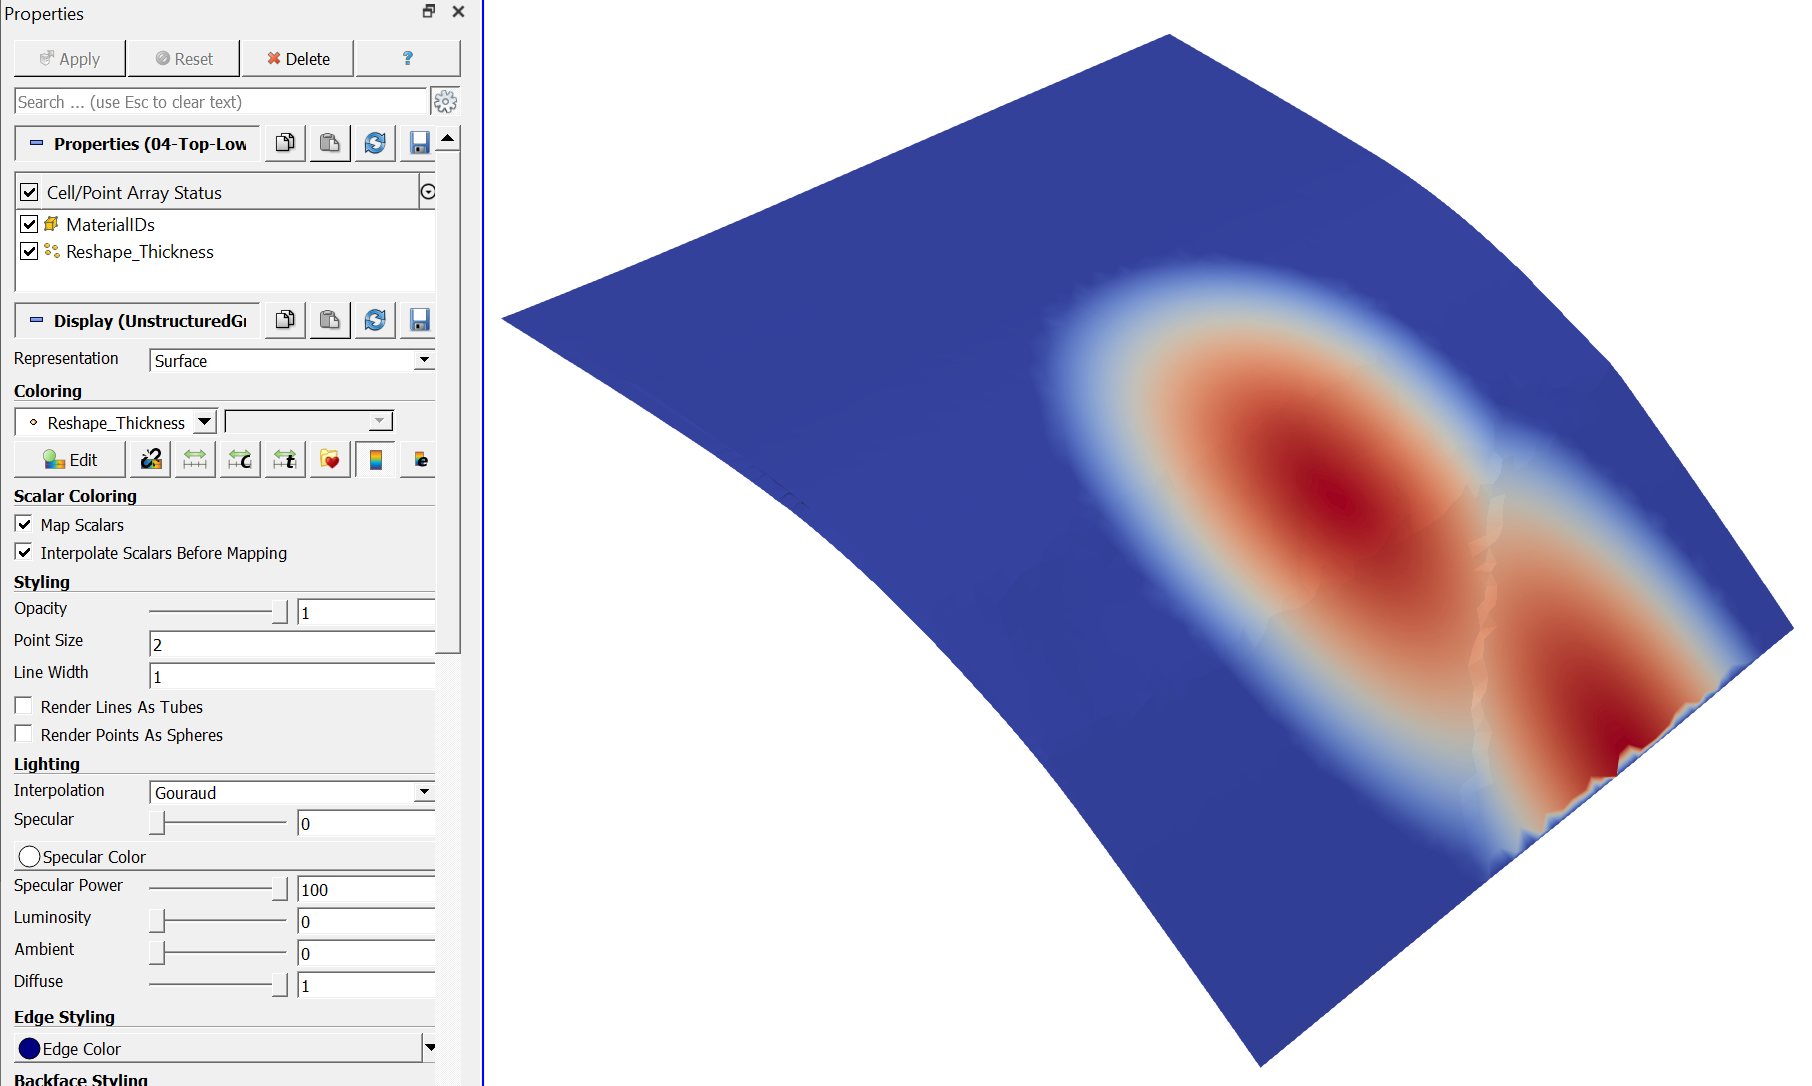This screenshot has height=1086, width=1812.
Task: Rescale to custom data range
Action: (x=239, y=459)
